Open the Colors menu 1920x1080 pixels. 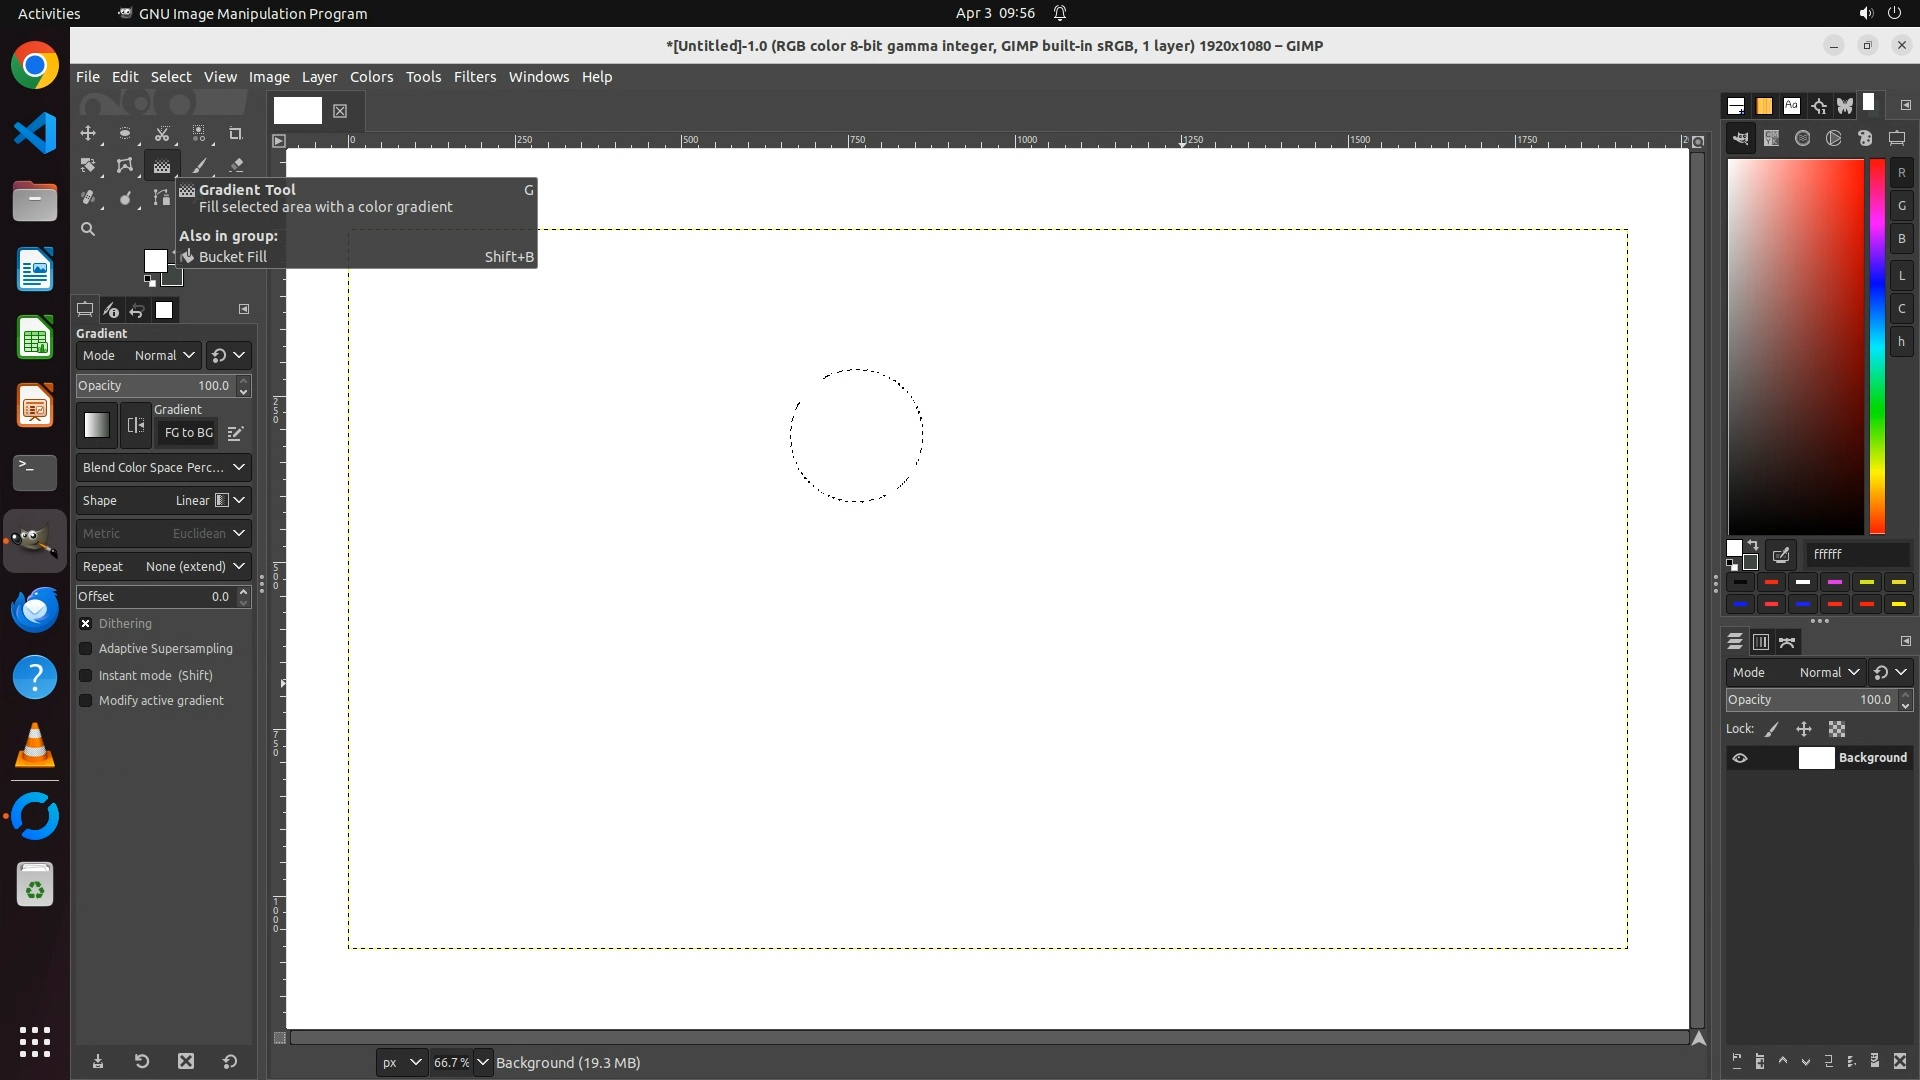click(x=371, y=77)
